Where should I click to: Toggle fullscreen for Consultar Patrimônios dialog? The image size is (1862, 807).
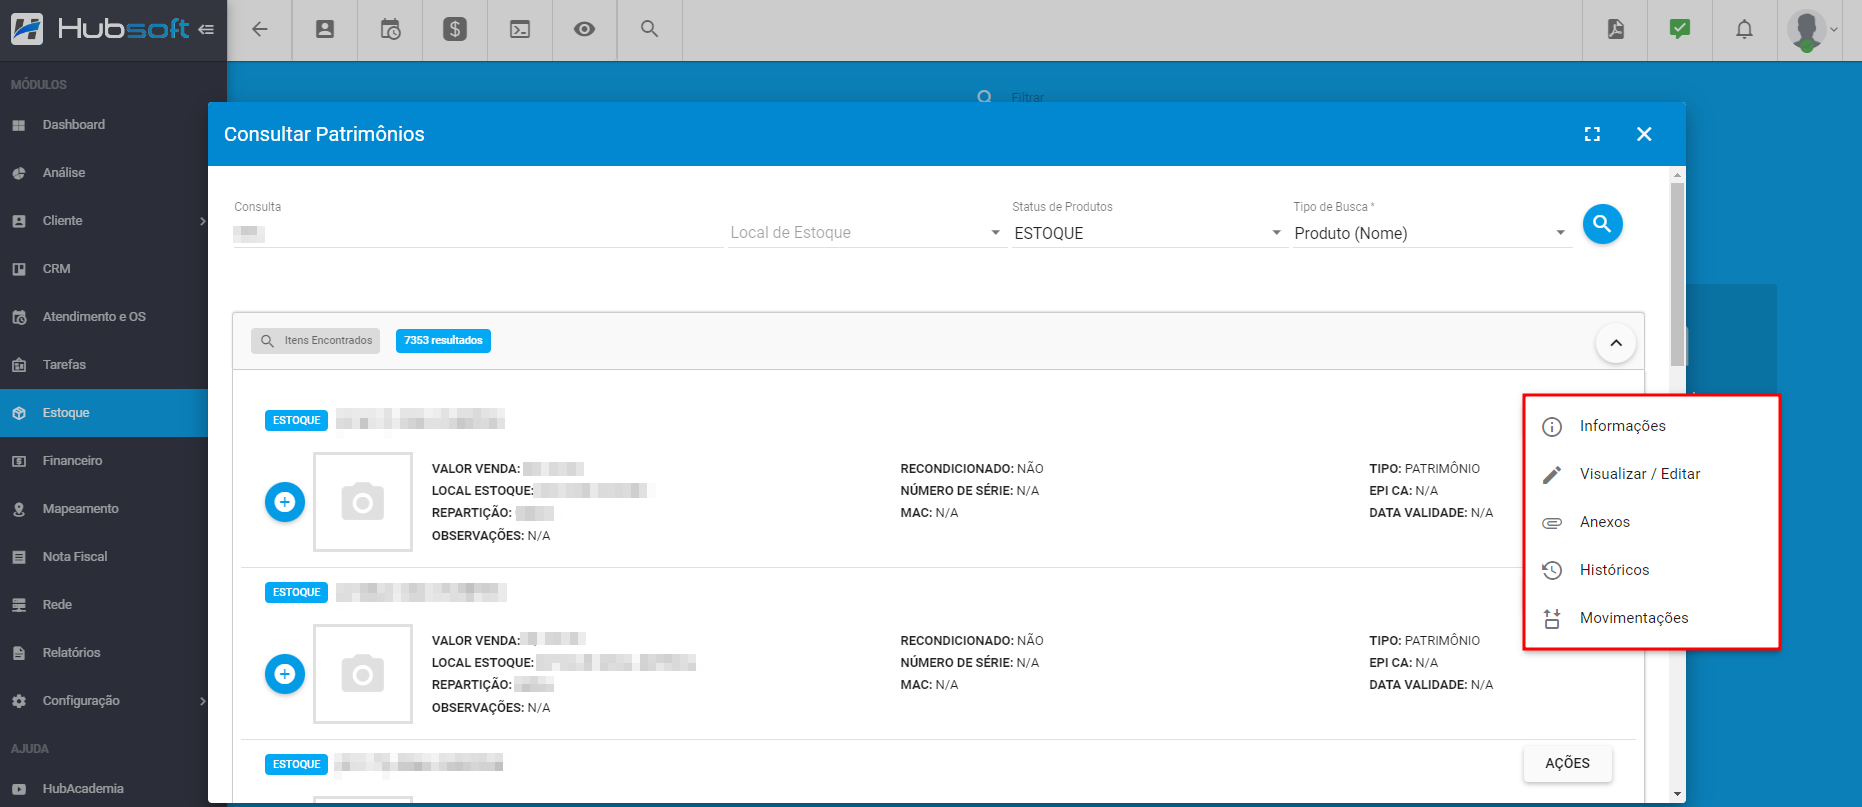pos(1592,134)
